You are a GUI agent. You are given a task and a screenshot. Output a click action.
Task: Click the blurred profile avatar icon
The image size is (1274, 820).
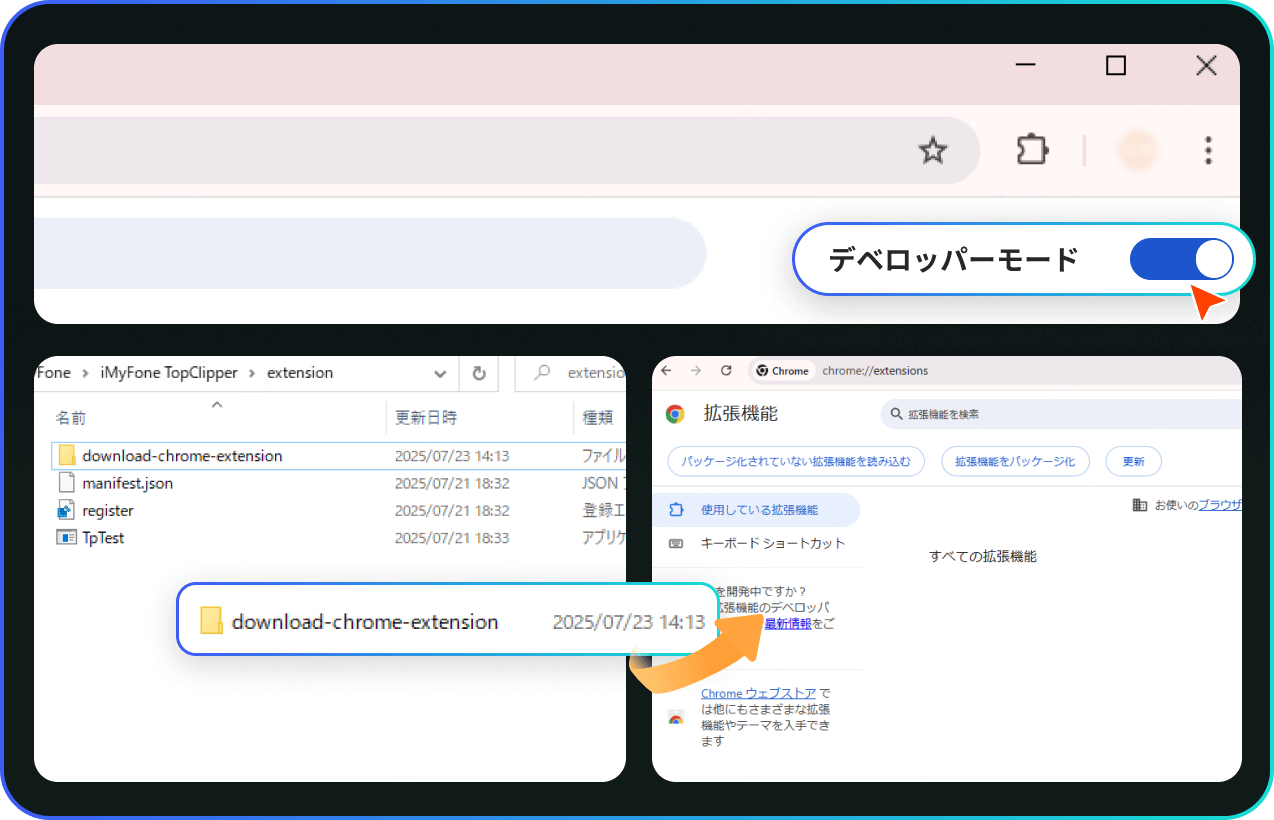pyautogui.click(x=1137, y=151)
